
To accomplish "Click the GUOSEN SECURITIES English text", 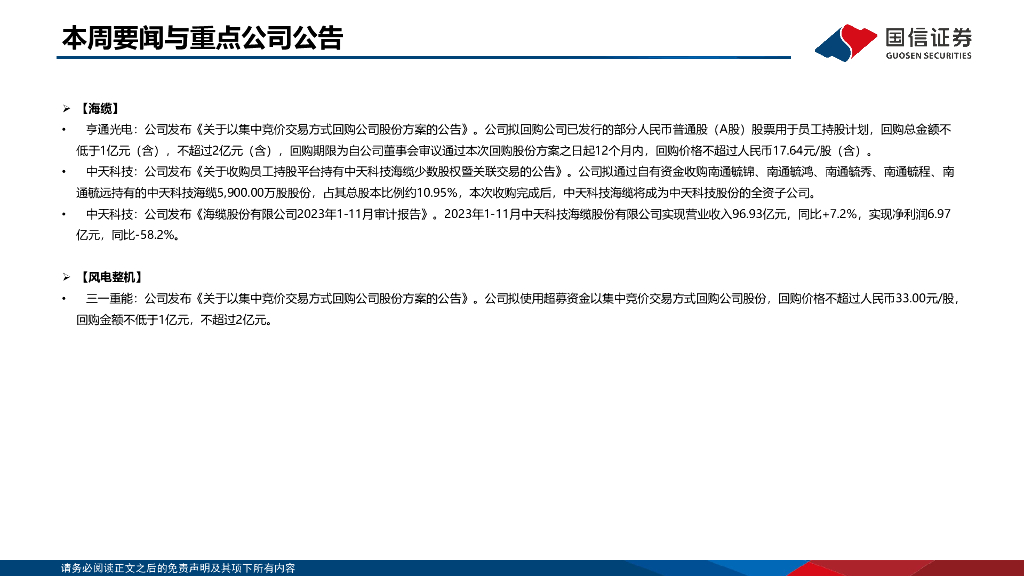I will (x=928, y=56).
